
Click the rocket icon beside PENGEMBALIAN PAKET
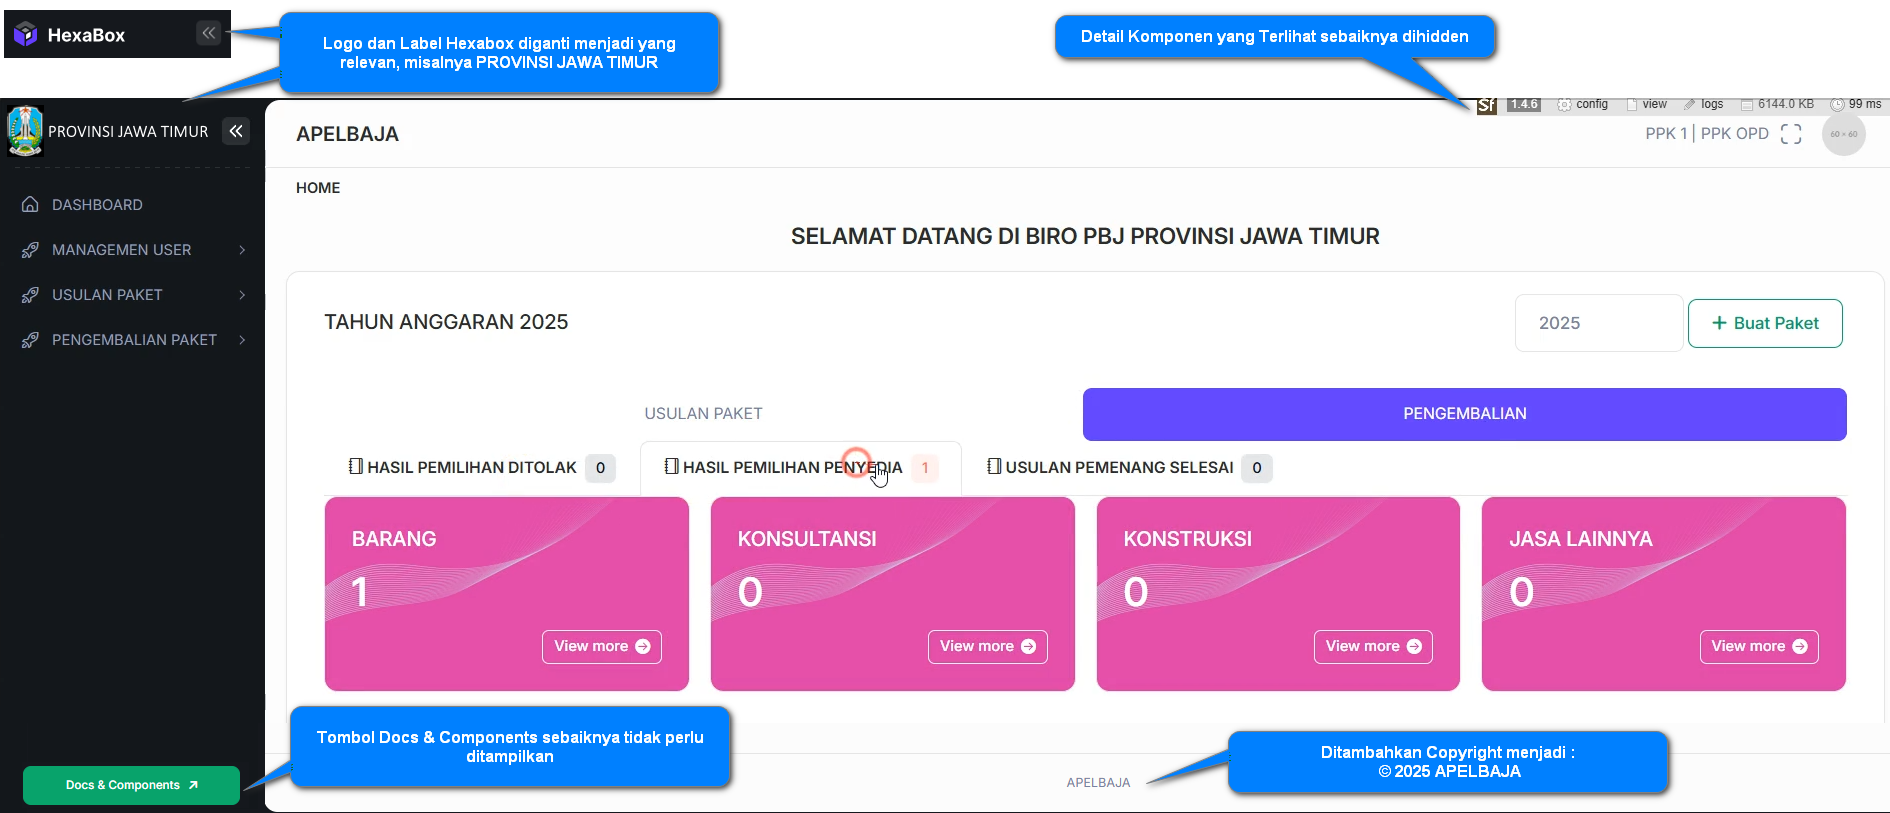click(31, 340)
